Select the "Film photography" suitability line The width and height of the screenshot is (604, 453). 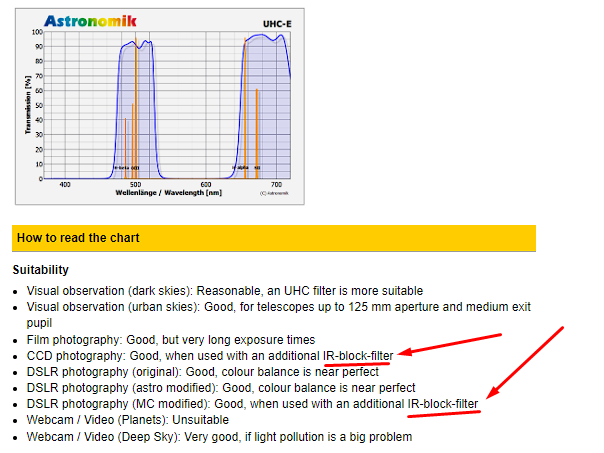click(x=171, y=340)
